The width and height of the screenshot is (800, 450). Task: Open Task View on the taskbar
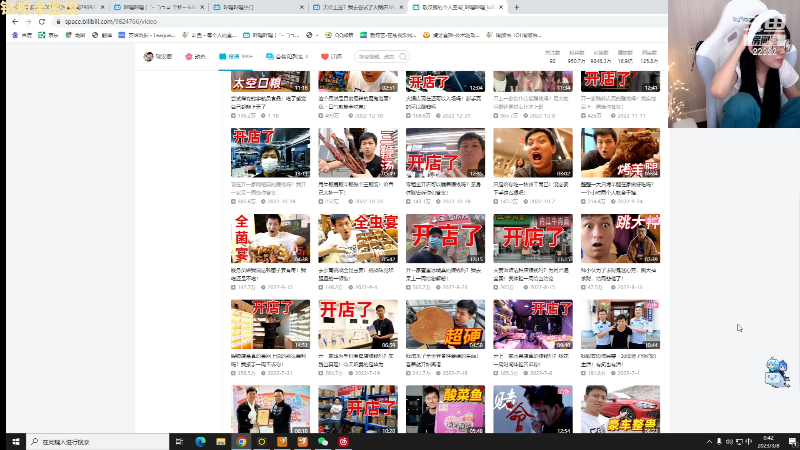[x=179, y=442]
